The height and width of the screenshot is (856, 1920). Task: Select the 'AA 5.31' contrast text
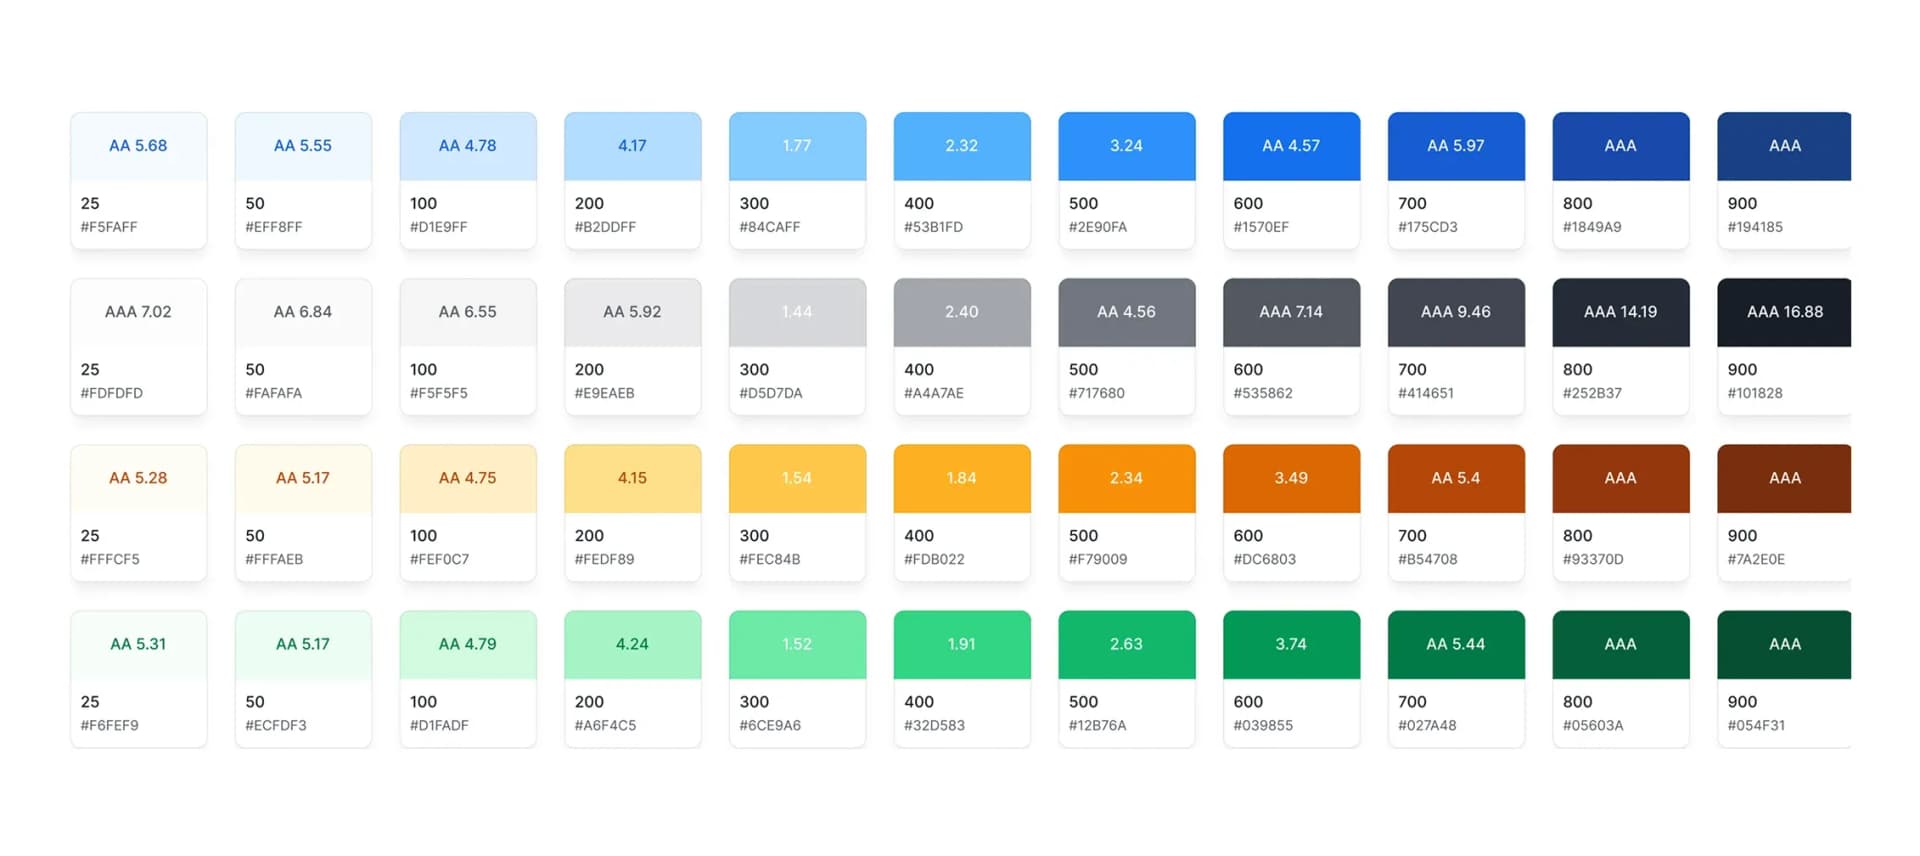click(138, 644)
